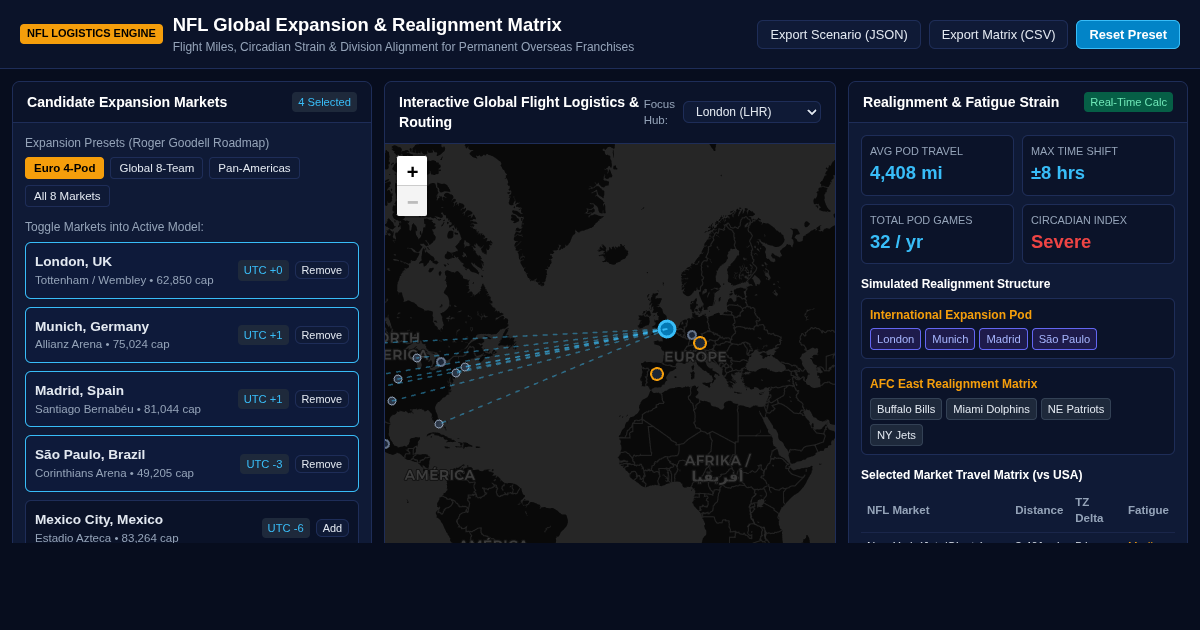1200x630 pixels.
Task: Click the orange Munich marker on the map
Action: tap(700, 343)
